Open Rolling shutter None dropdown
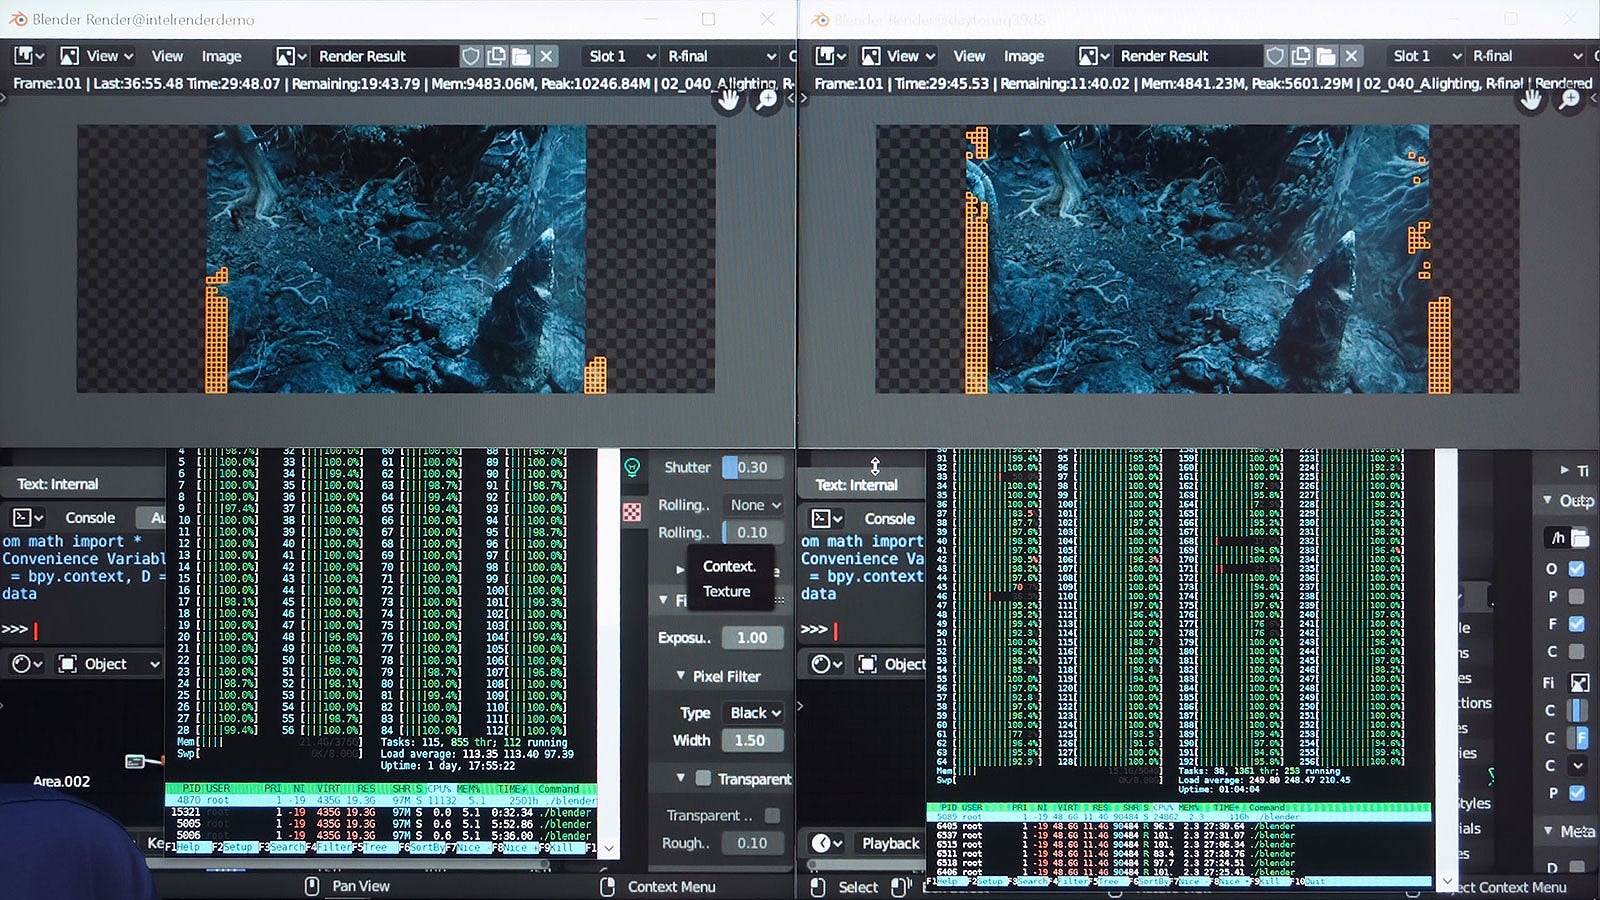The height and width of the screenshot is (900, 1600). tap(754, 505)
